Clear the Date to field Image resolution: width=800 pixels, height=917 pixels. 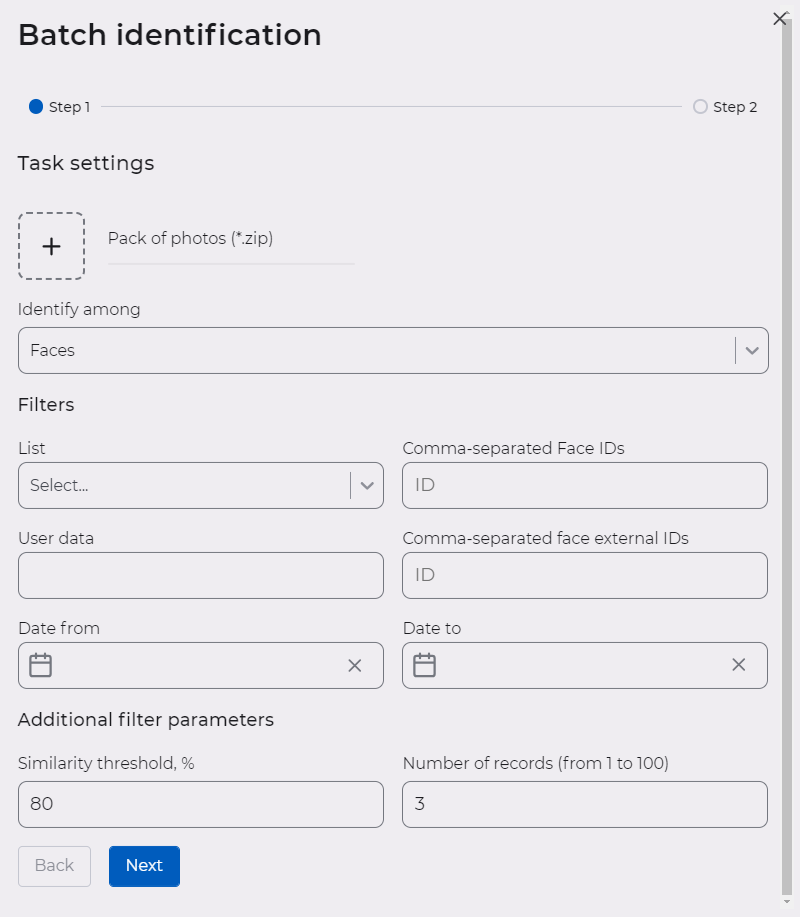739,664
